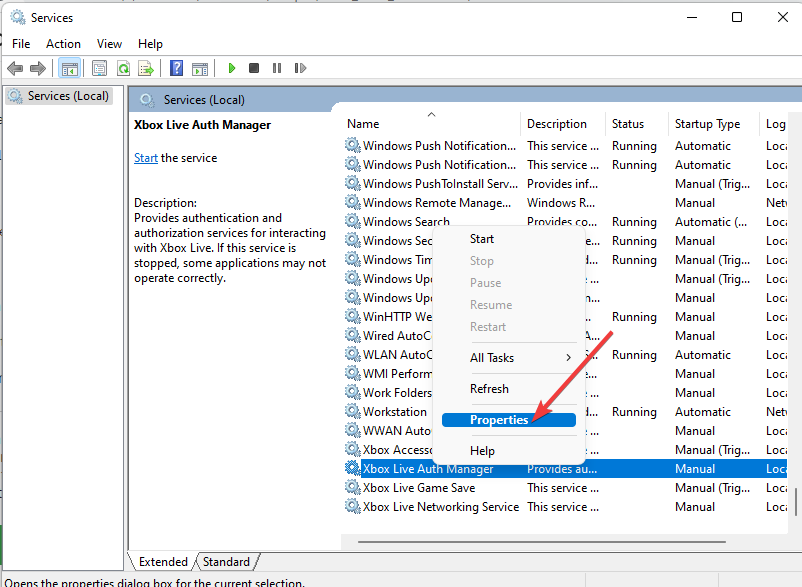Image resolution: width=802 pixels, height=587 pixels.
Task: Click the gear icon beside Xbox Access
Action: [352, 449]
